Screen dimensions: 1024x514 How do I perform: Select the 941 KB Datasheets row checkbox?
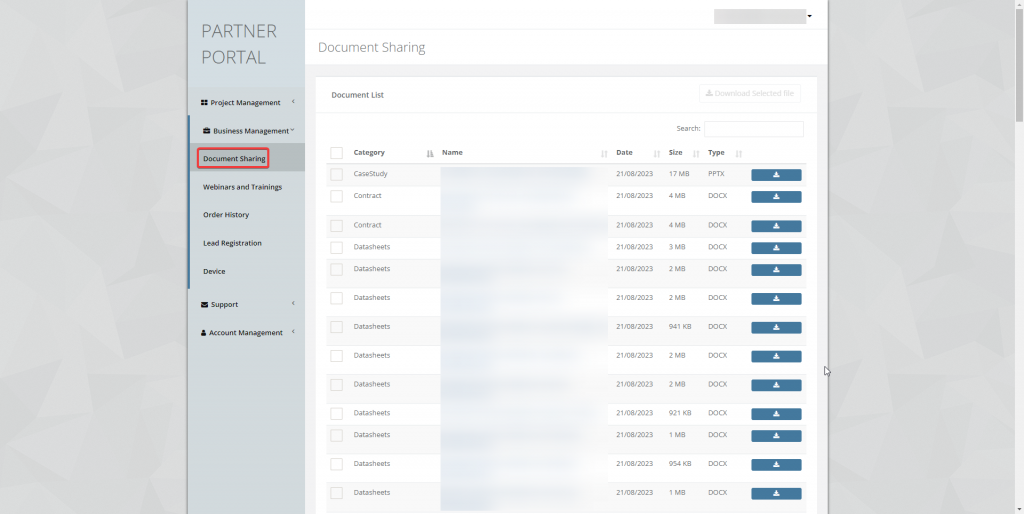point(337,327)
